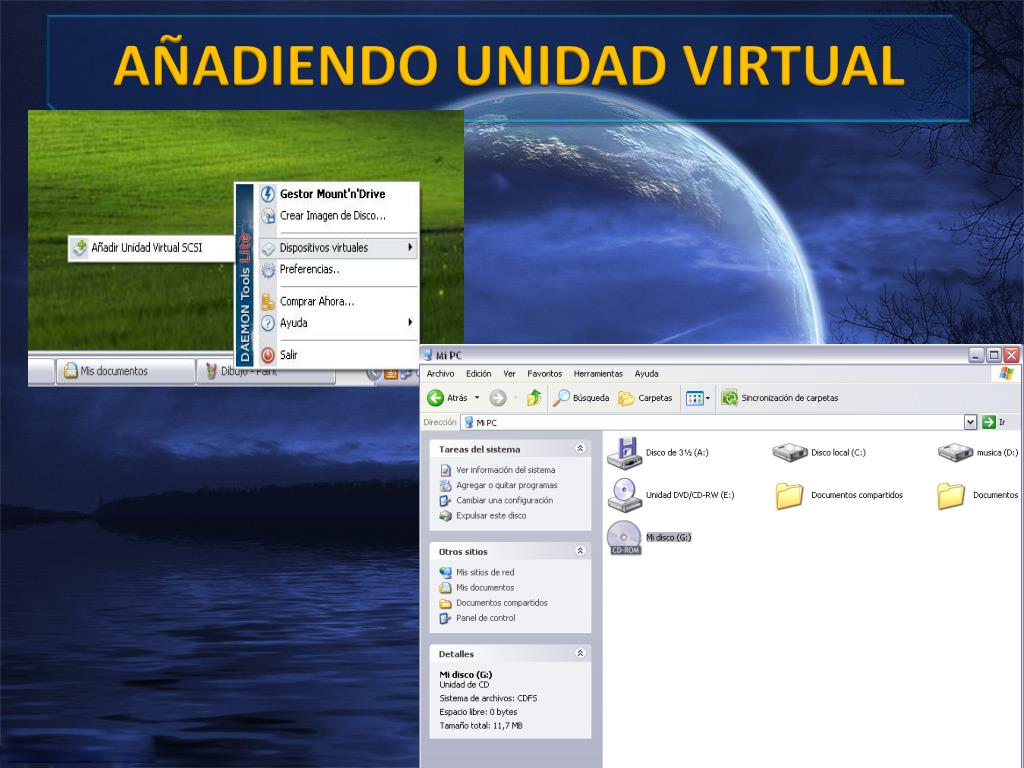Collapse the Tareas del sistema panel
Image resolution: width=1024 pixels, height=768 pixels.
(579, 449)
